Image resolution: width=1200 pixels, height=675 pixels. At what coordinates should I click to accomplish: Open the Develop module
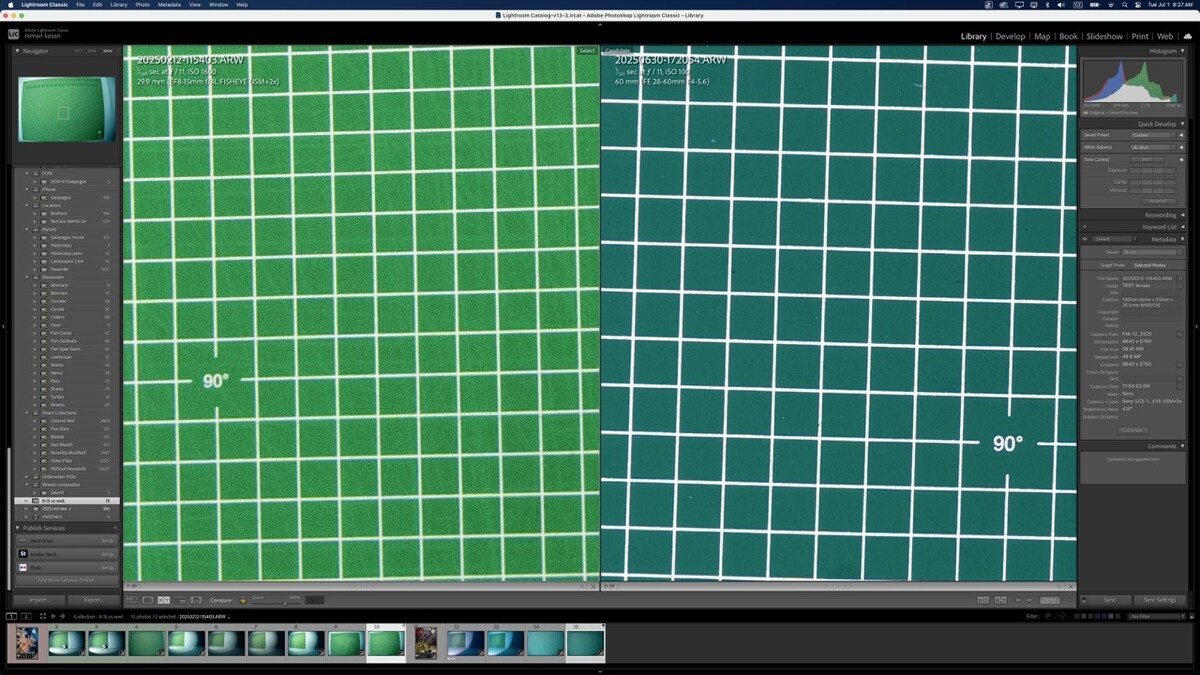(x=1010, y=36)
